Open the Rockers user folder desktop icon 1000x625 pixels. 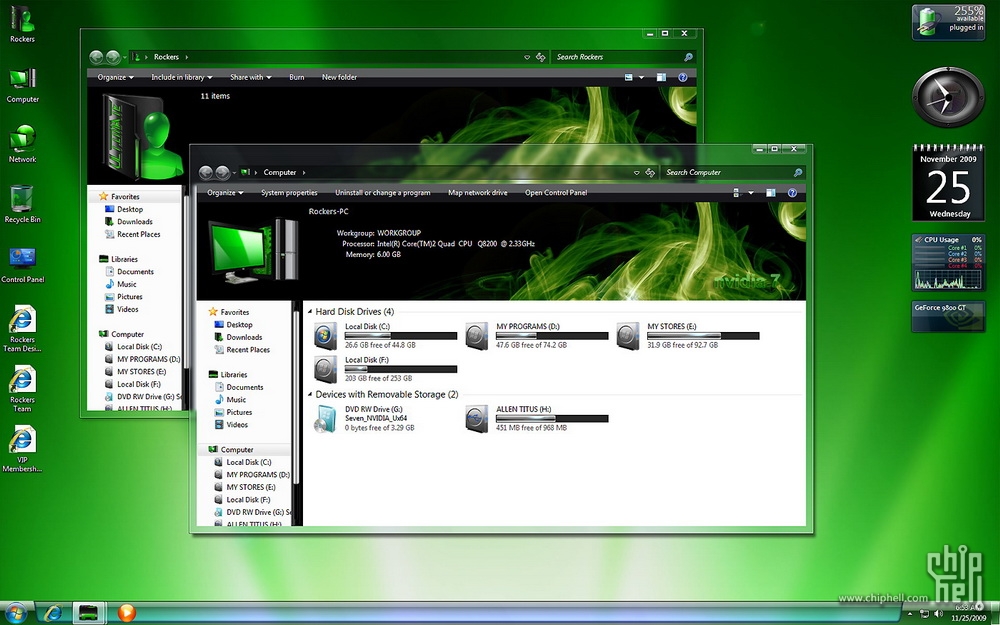[22, 24]
